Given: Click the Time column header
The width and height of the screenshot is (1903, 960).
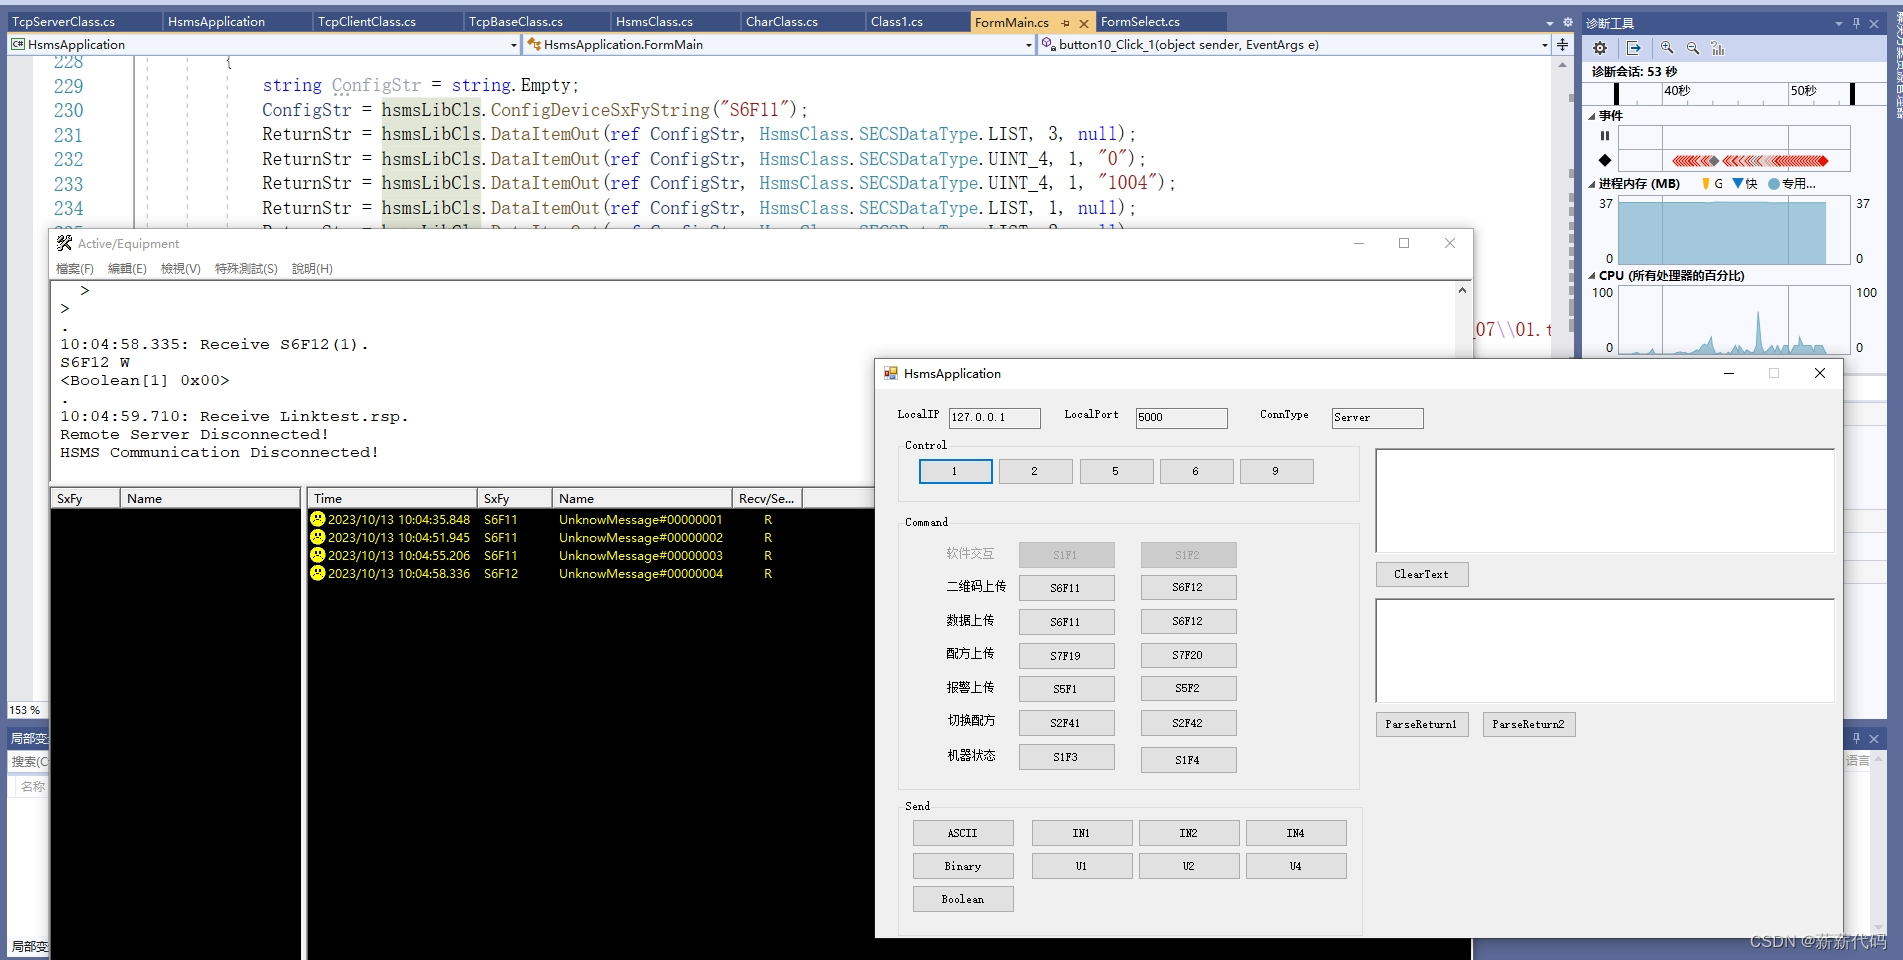Looking at the screenshot, I should (392, 498).
